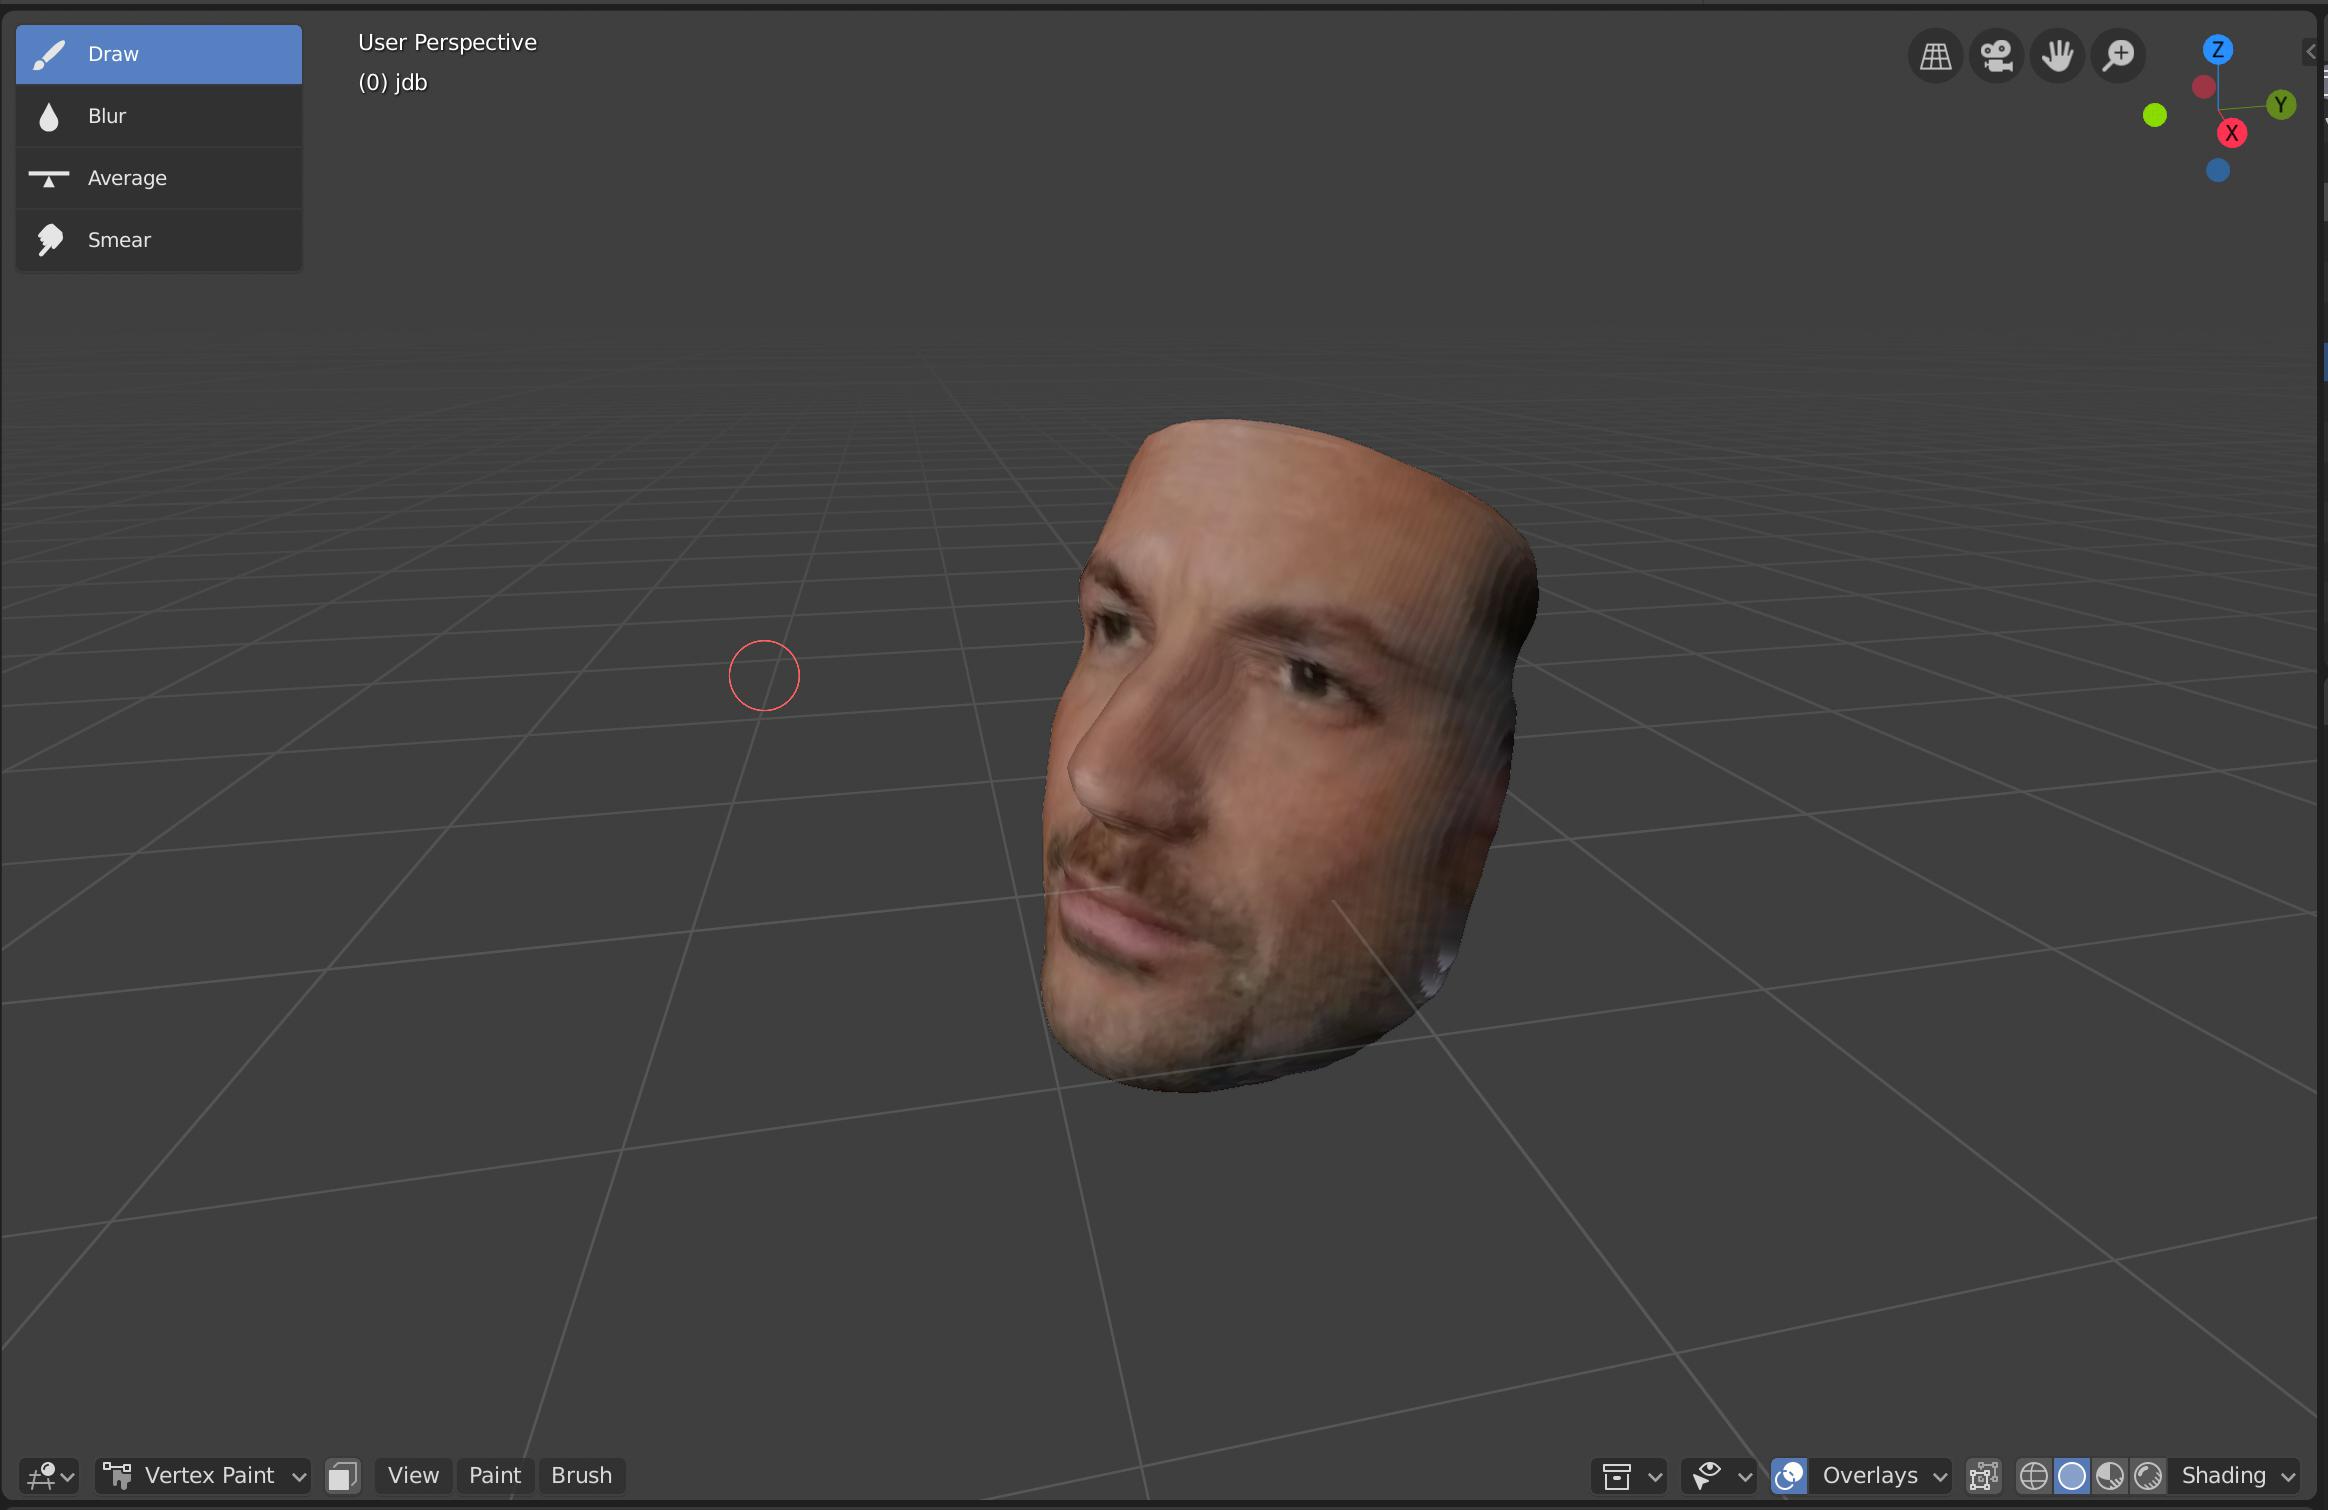Screen dimensions: 2328x1510
Task: Activate the camera view icon
Action: click(1995, 55)
